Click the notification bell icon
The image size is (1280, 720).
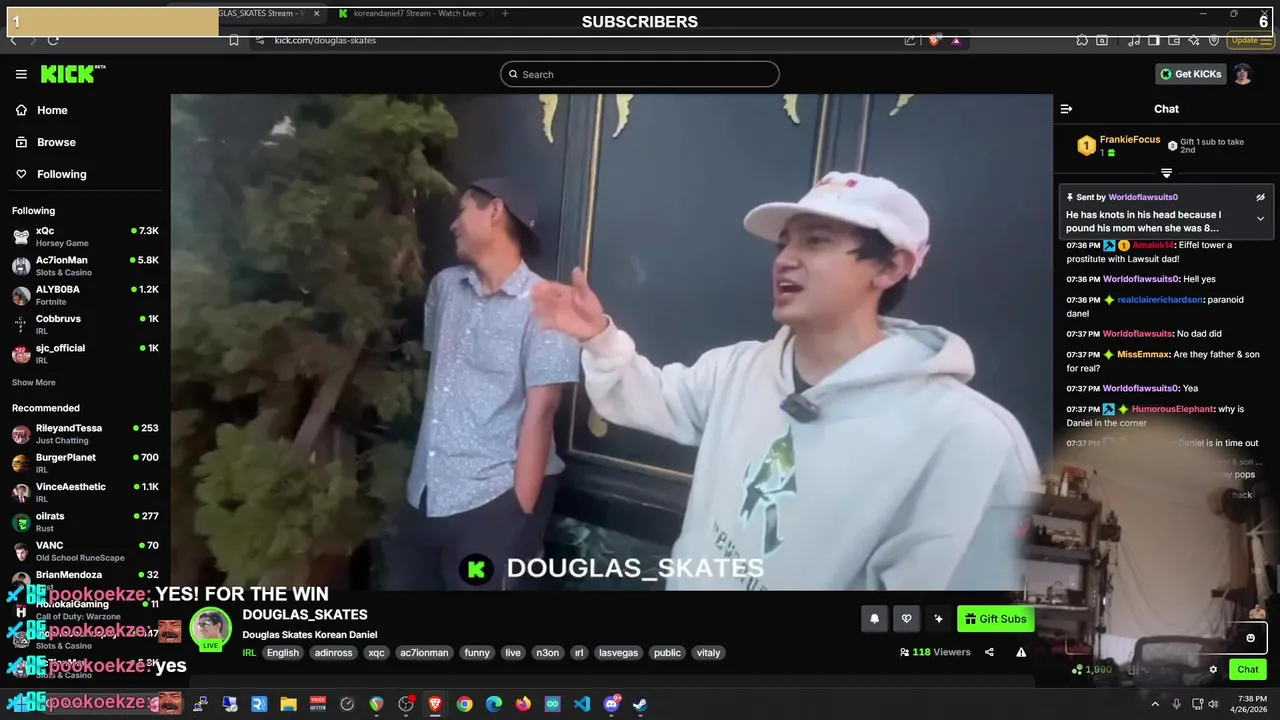click(x=874, y=619)
